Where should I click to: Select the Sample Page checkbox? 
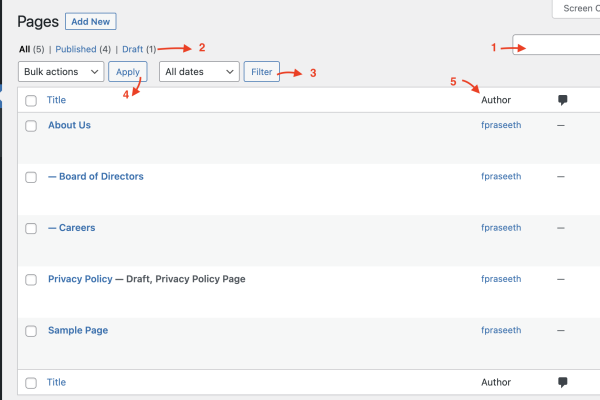[x=31, y=331]
